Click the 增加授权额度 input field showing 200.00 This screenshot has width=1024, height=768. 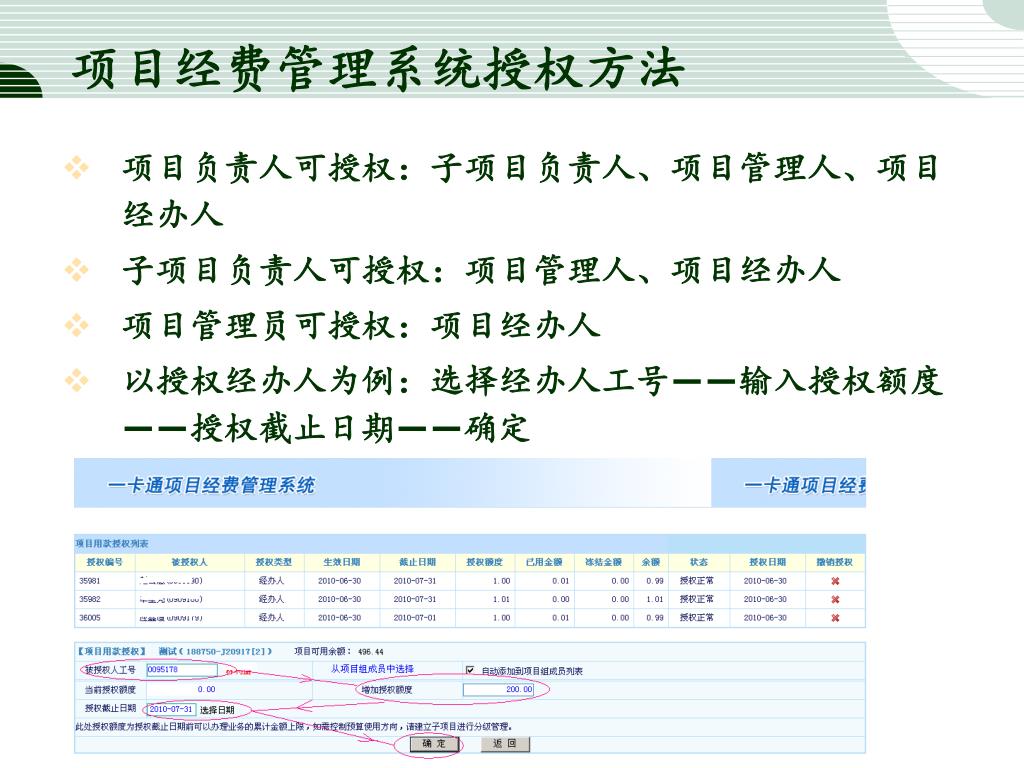click(x=498, y=689)
